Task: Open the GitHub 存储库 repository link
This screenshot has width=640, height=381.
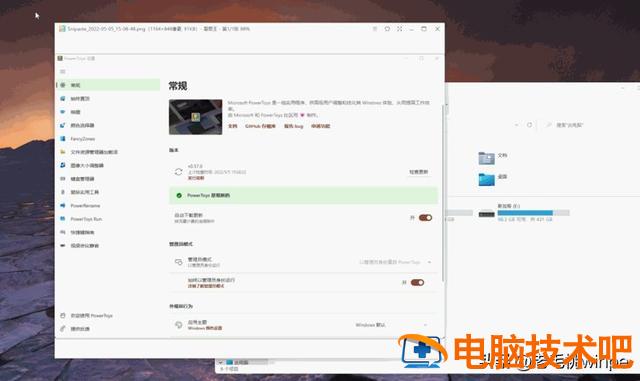Action: (x=260, y=126)
